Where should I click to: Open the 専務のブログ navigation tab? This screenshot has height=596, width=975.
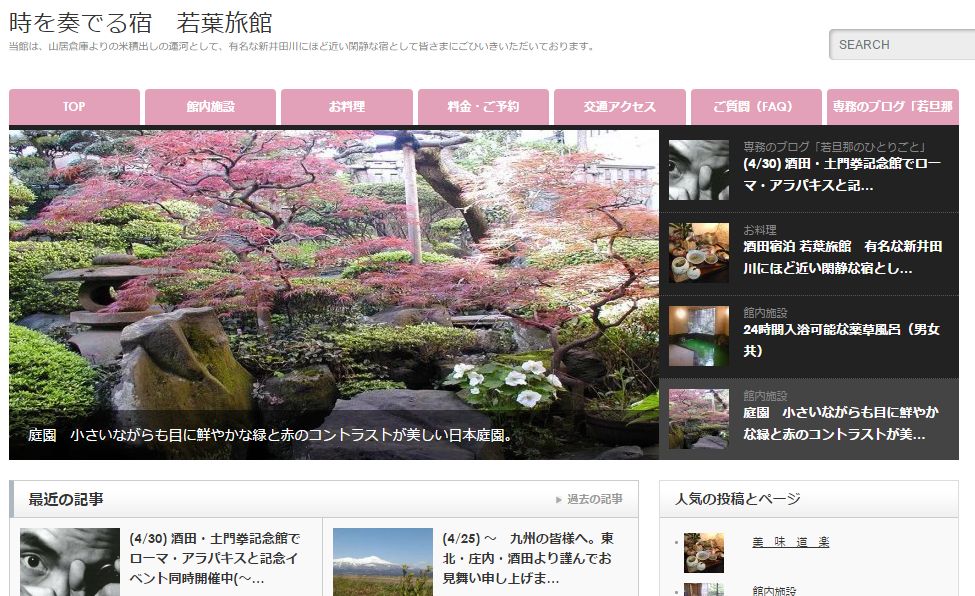tap(893, 107)
